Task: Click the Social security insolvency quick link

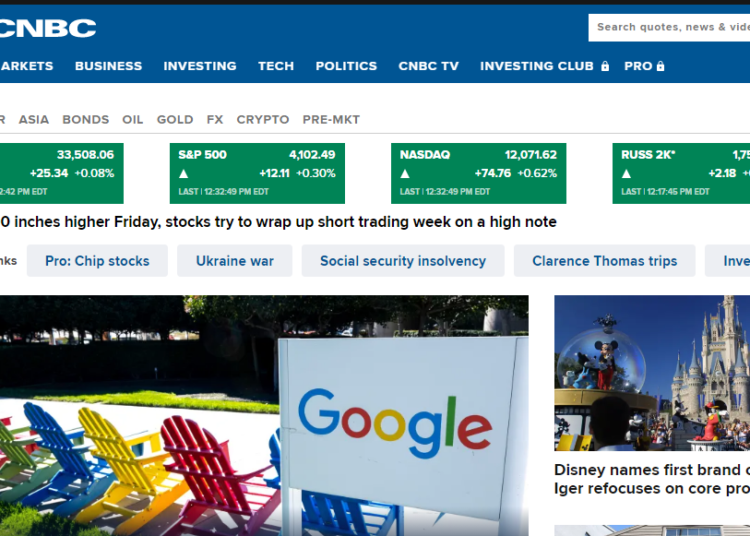Action: [x=403, y=261]
